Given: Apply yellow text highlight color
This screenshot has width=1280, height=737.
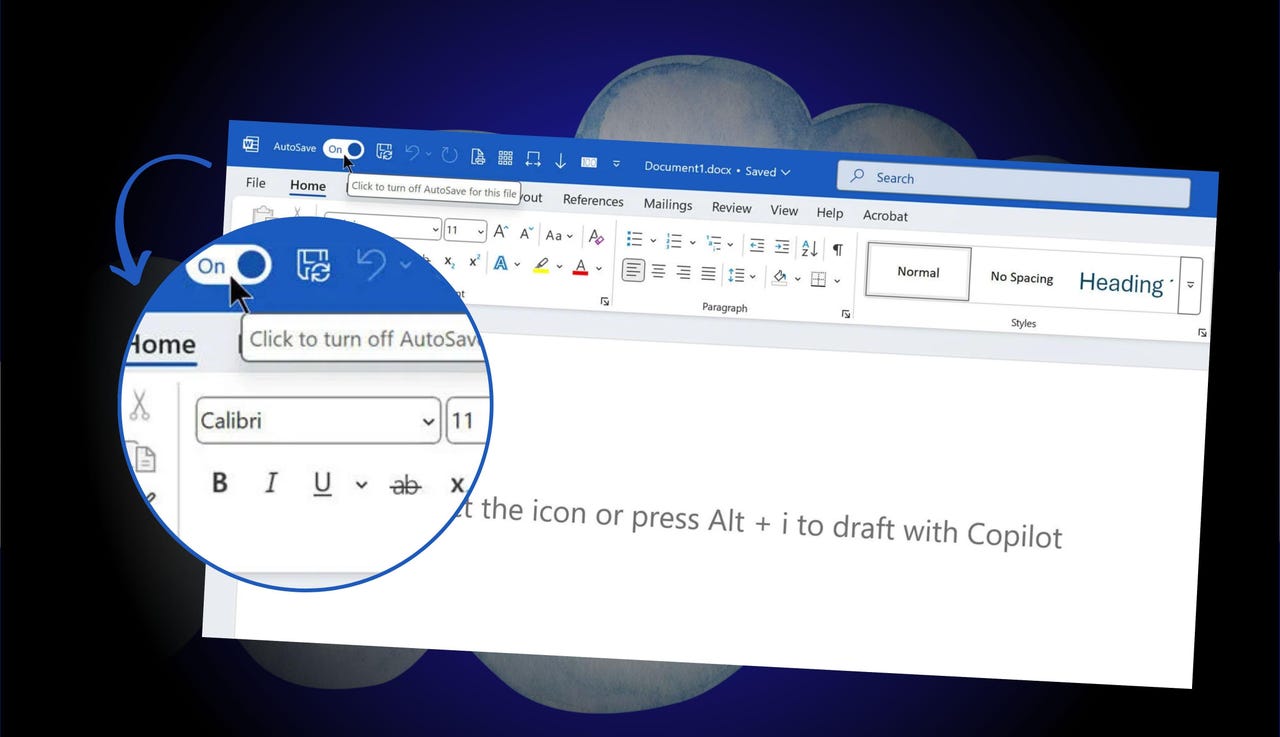Looking at the screenshot, I should point(541,265).
